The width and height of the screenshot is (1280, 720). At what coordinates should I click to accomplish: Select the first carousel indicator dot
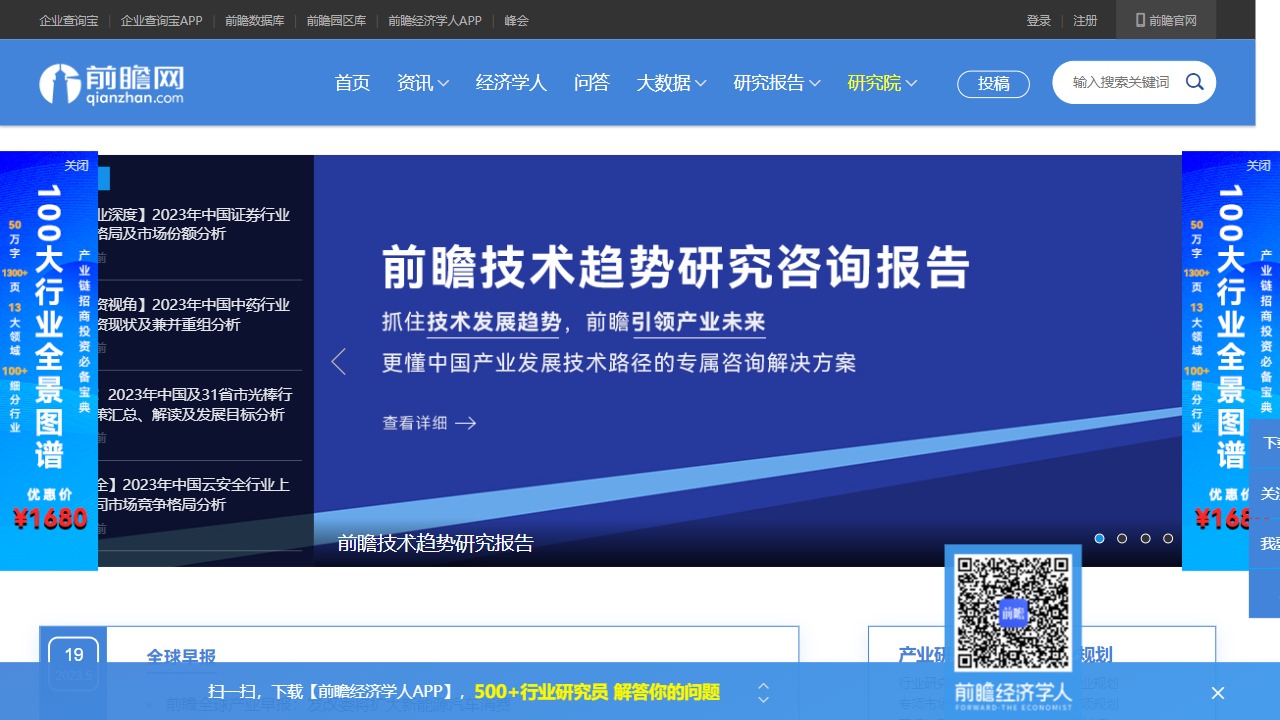1100,538
